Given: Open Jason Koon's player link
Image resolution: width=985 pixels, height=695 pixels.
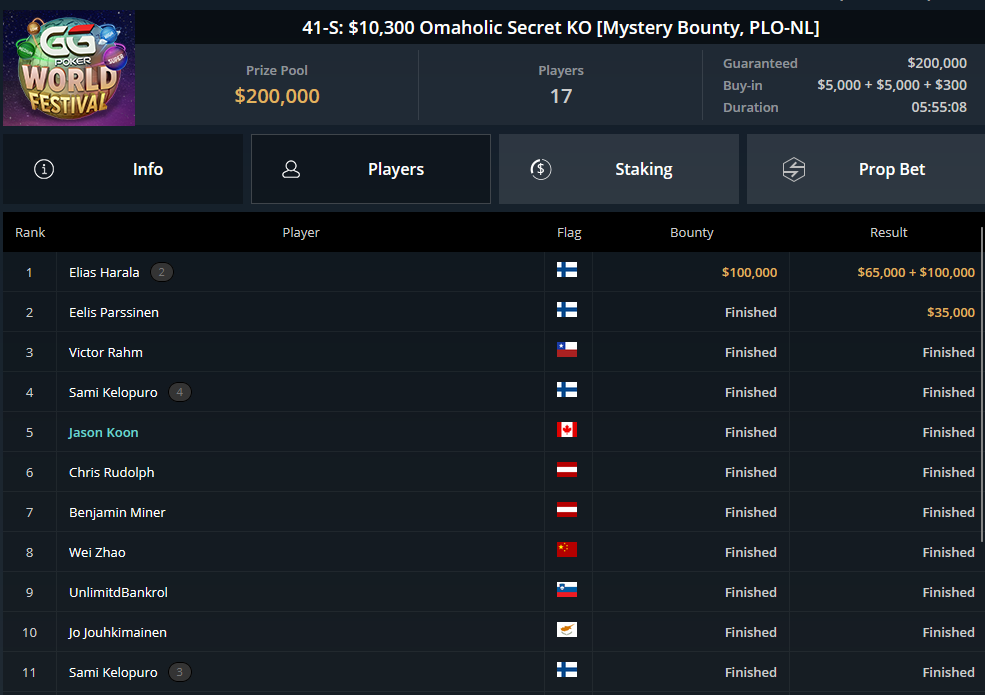Looking at the screenshot, I should pyautogui.click(x=104, y=432).
